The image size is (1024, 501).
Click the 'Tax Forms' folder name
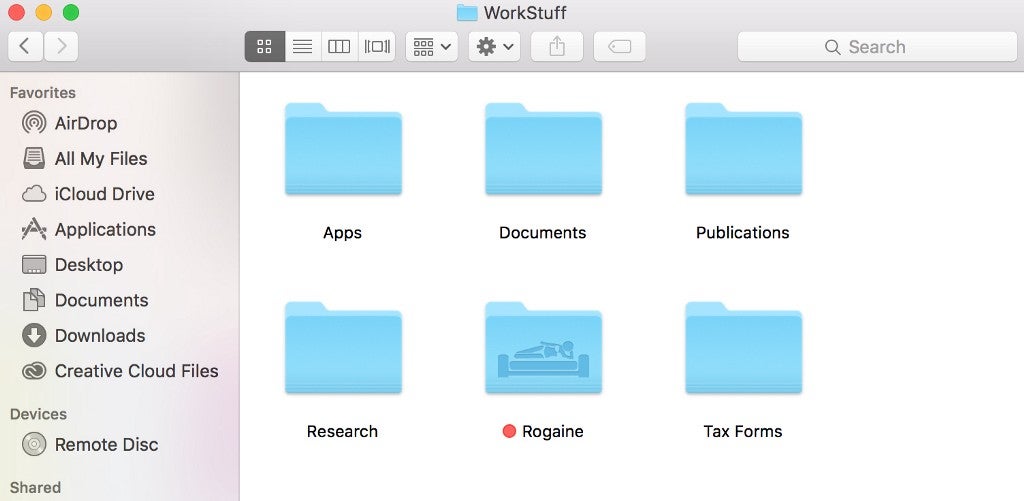pyautogui.click(x=743, y=431)
